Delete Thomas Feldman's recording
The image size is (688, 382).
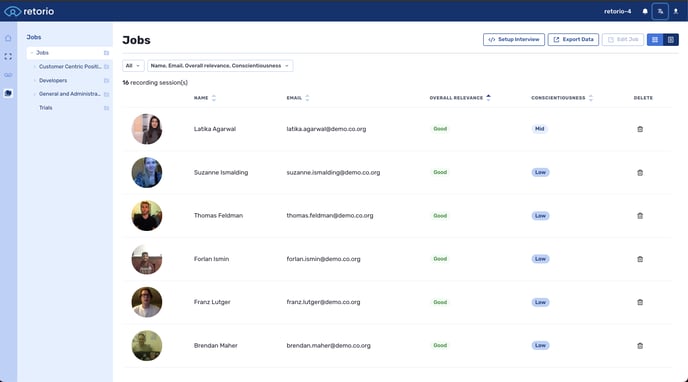coord(640,216)
